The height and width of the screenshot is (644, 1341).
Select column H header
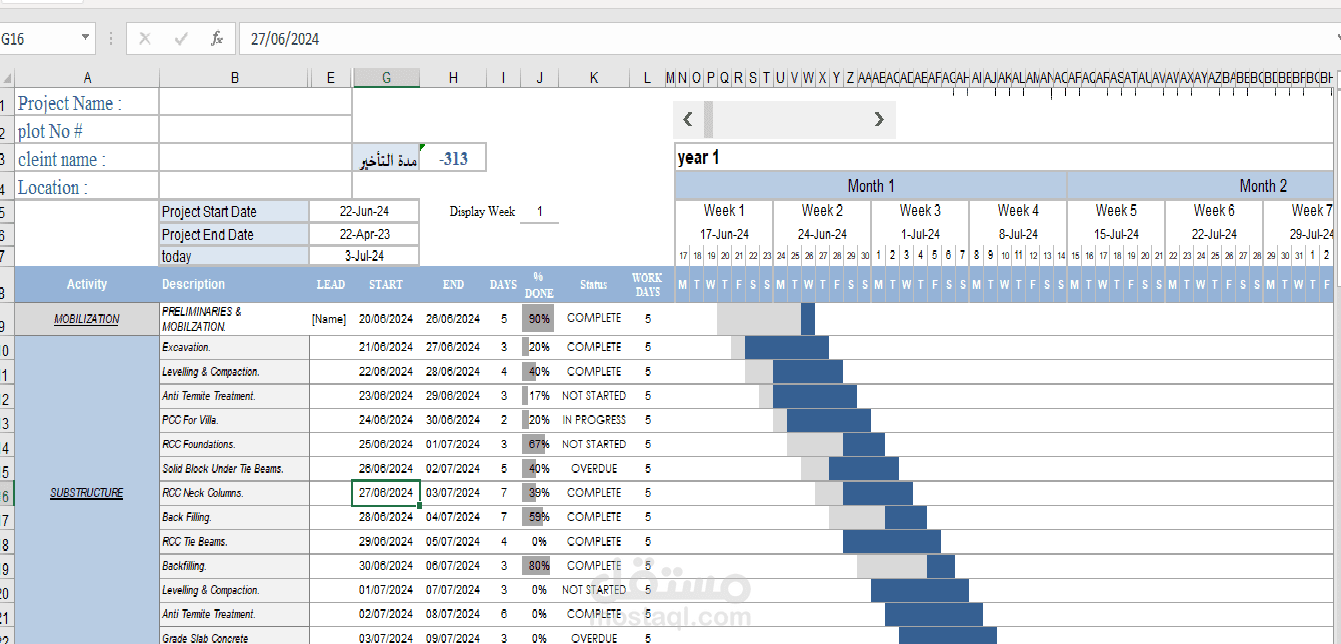point(453,78)
